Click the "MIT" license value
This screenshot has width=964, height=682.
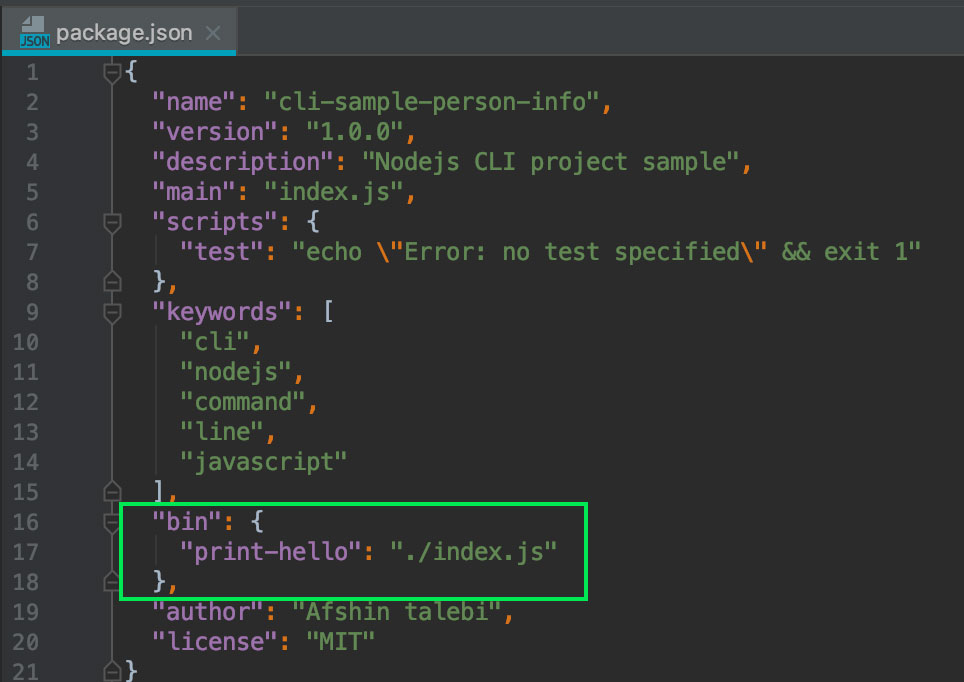341,642
